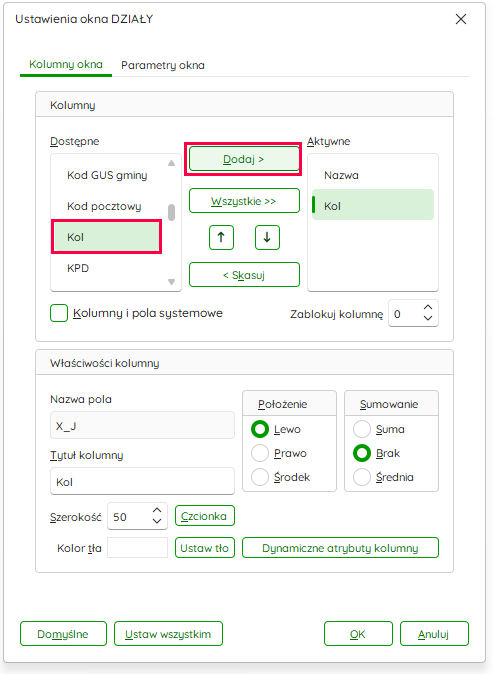Open Kolumny okna tab
The width and height of the screenshot is (493, 674).
(x=66, y=64)
